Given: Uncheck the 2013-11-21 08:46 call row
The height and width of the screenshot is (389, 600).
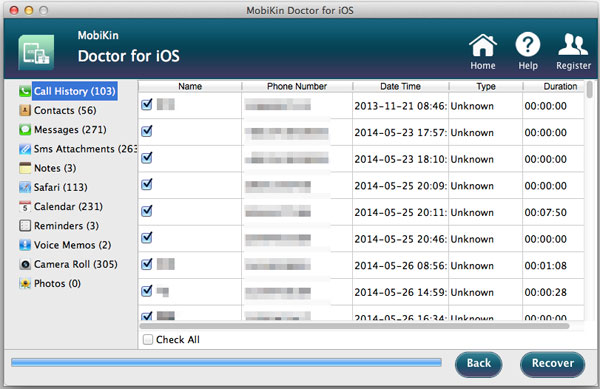Looking at the screenshot, I should [147, 104].
